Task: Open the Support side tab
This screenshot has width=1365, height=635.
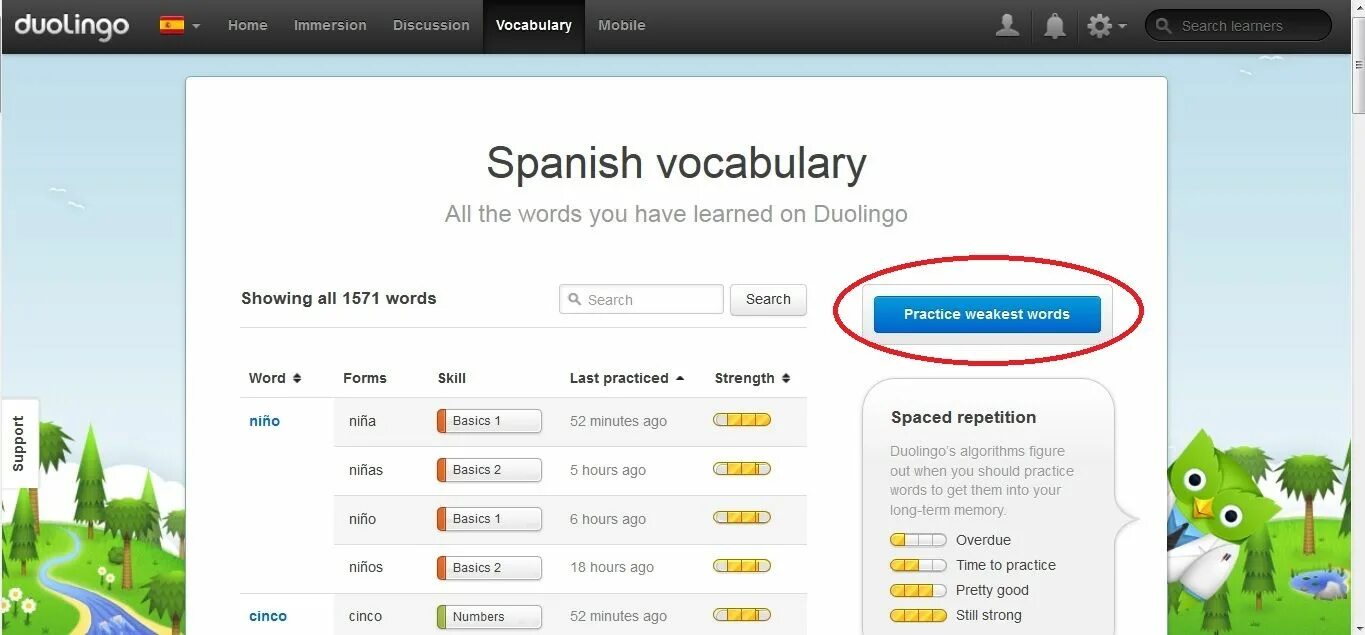Action: pos(19,444)
